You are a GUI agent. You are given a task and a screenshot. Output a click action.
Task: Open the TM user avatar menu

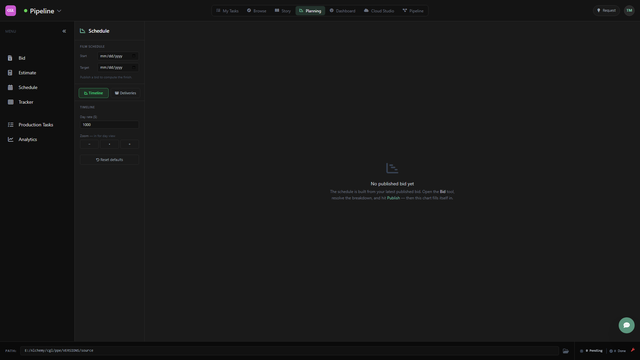tap(629, 11)
